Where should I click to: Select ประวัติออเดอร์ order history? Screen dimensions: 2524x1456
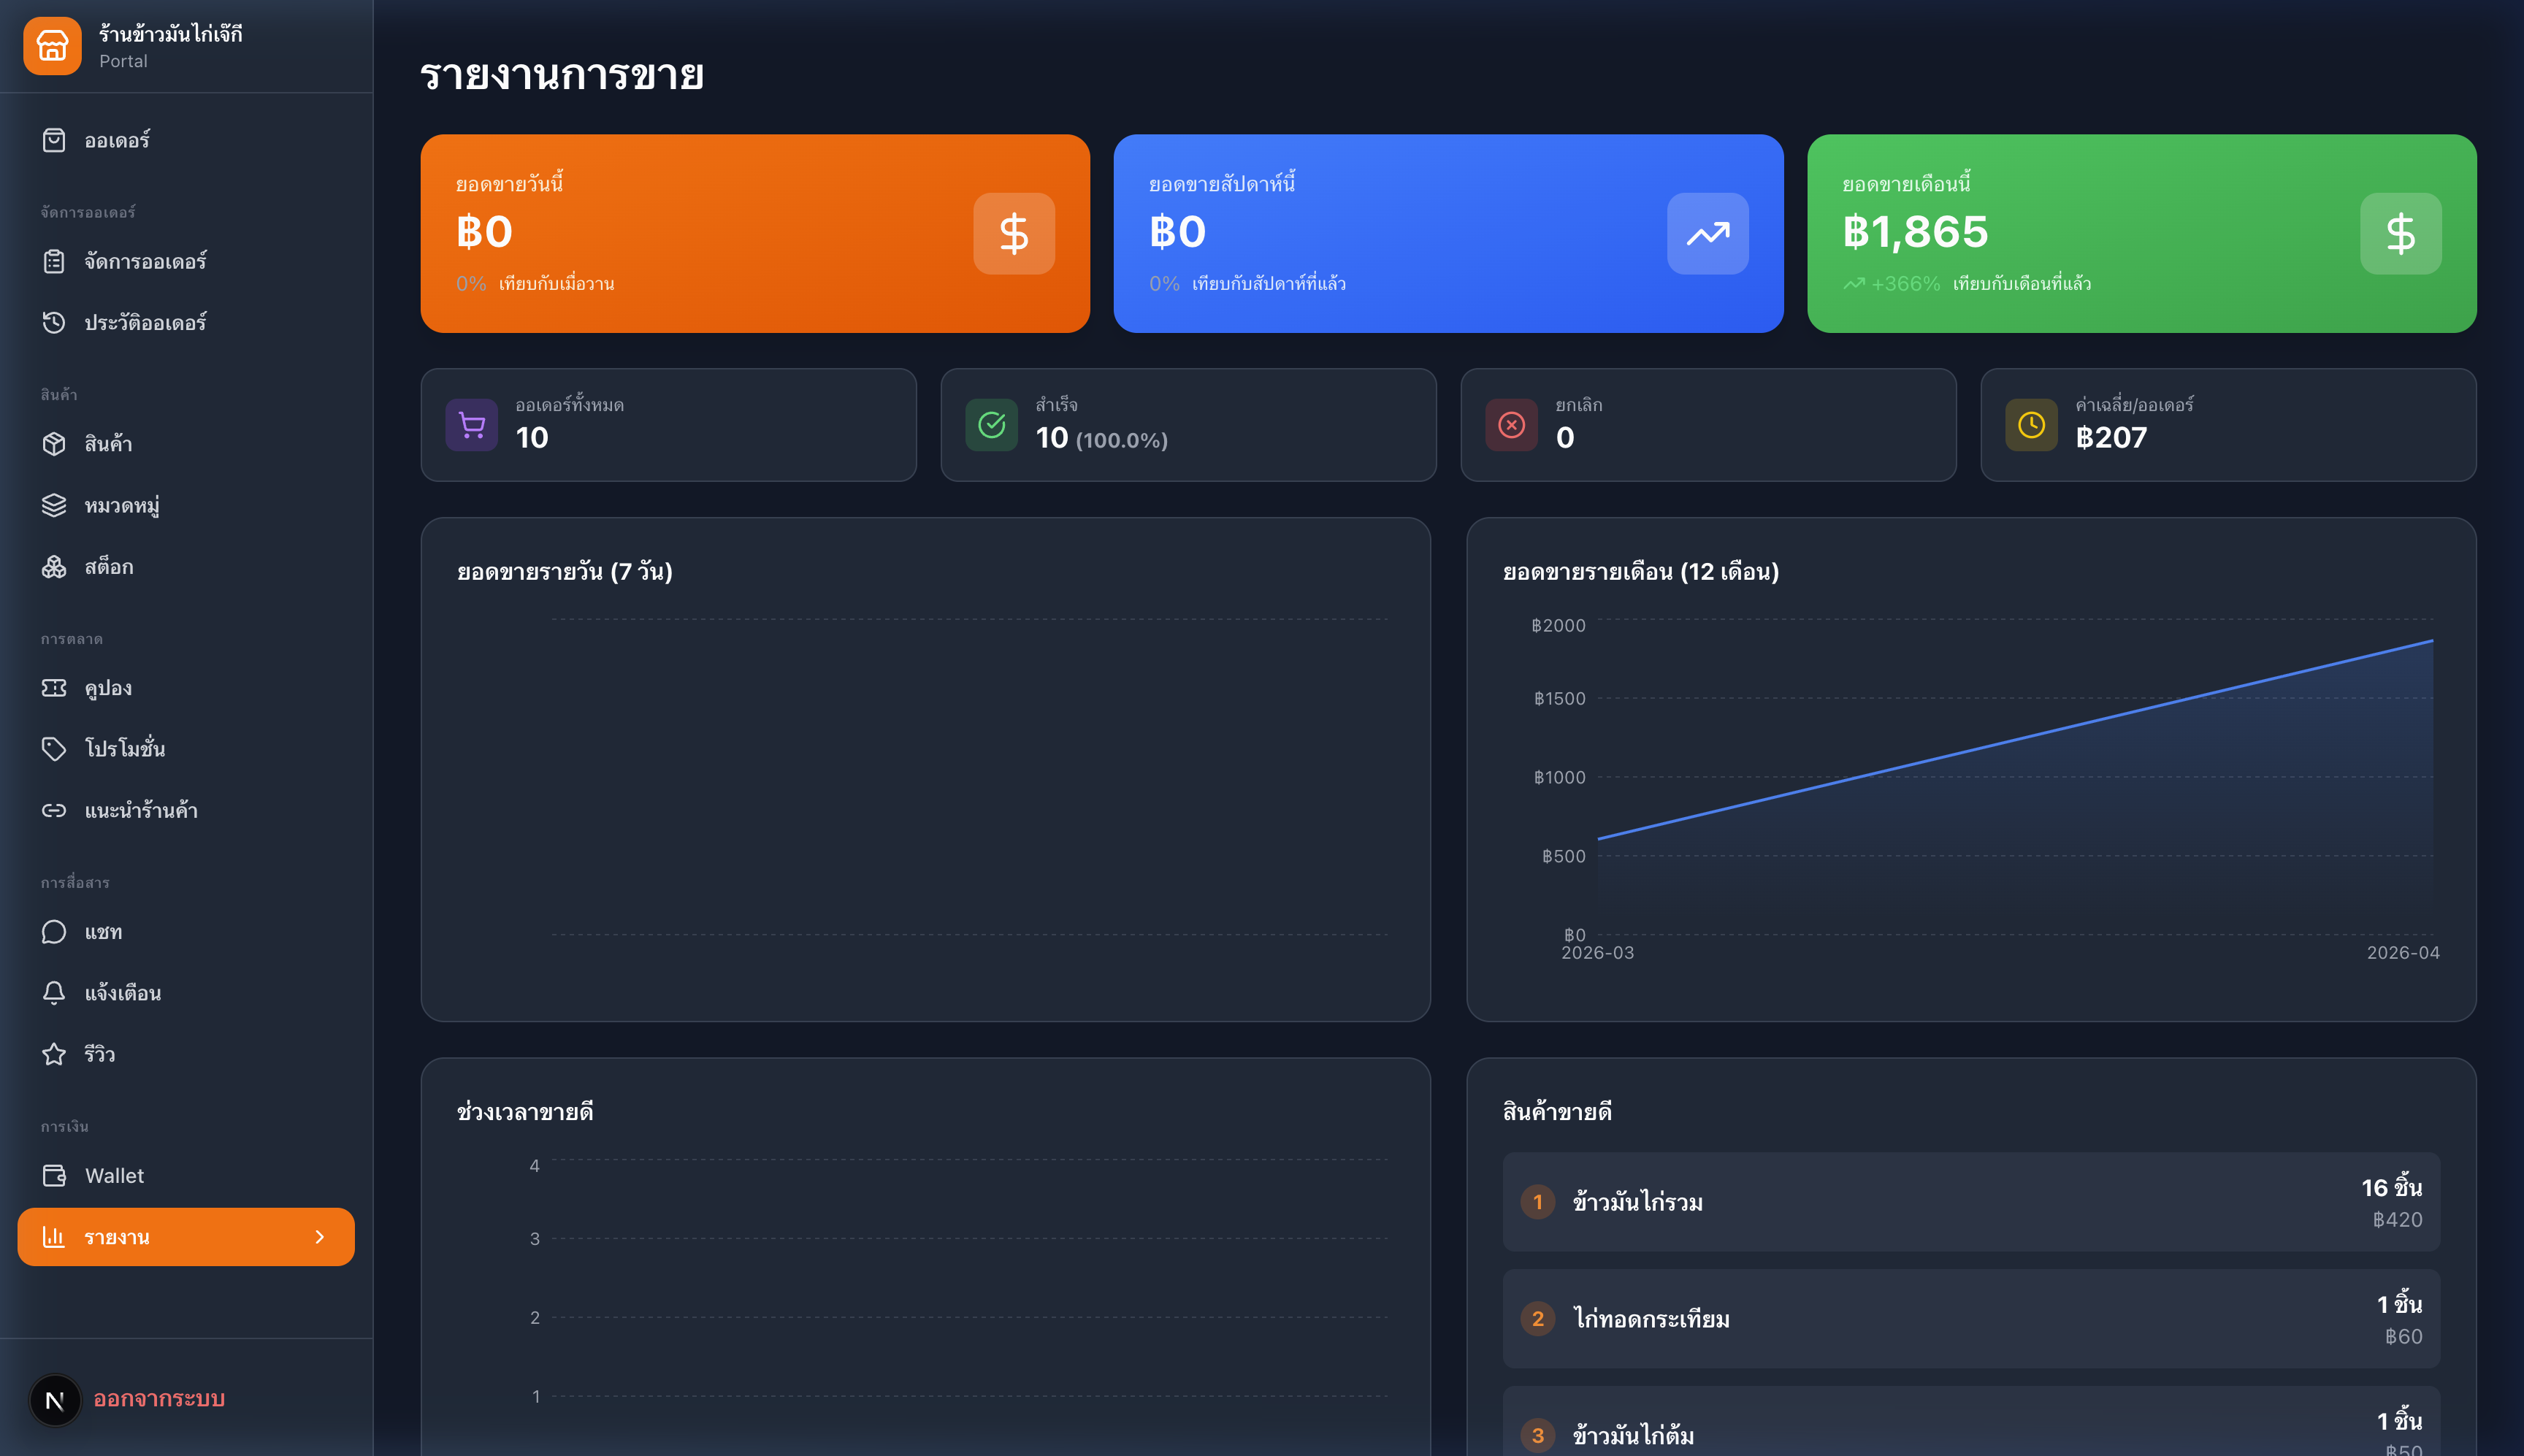tap(145, 322)
